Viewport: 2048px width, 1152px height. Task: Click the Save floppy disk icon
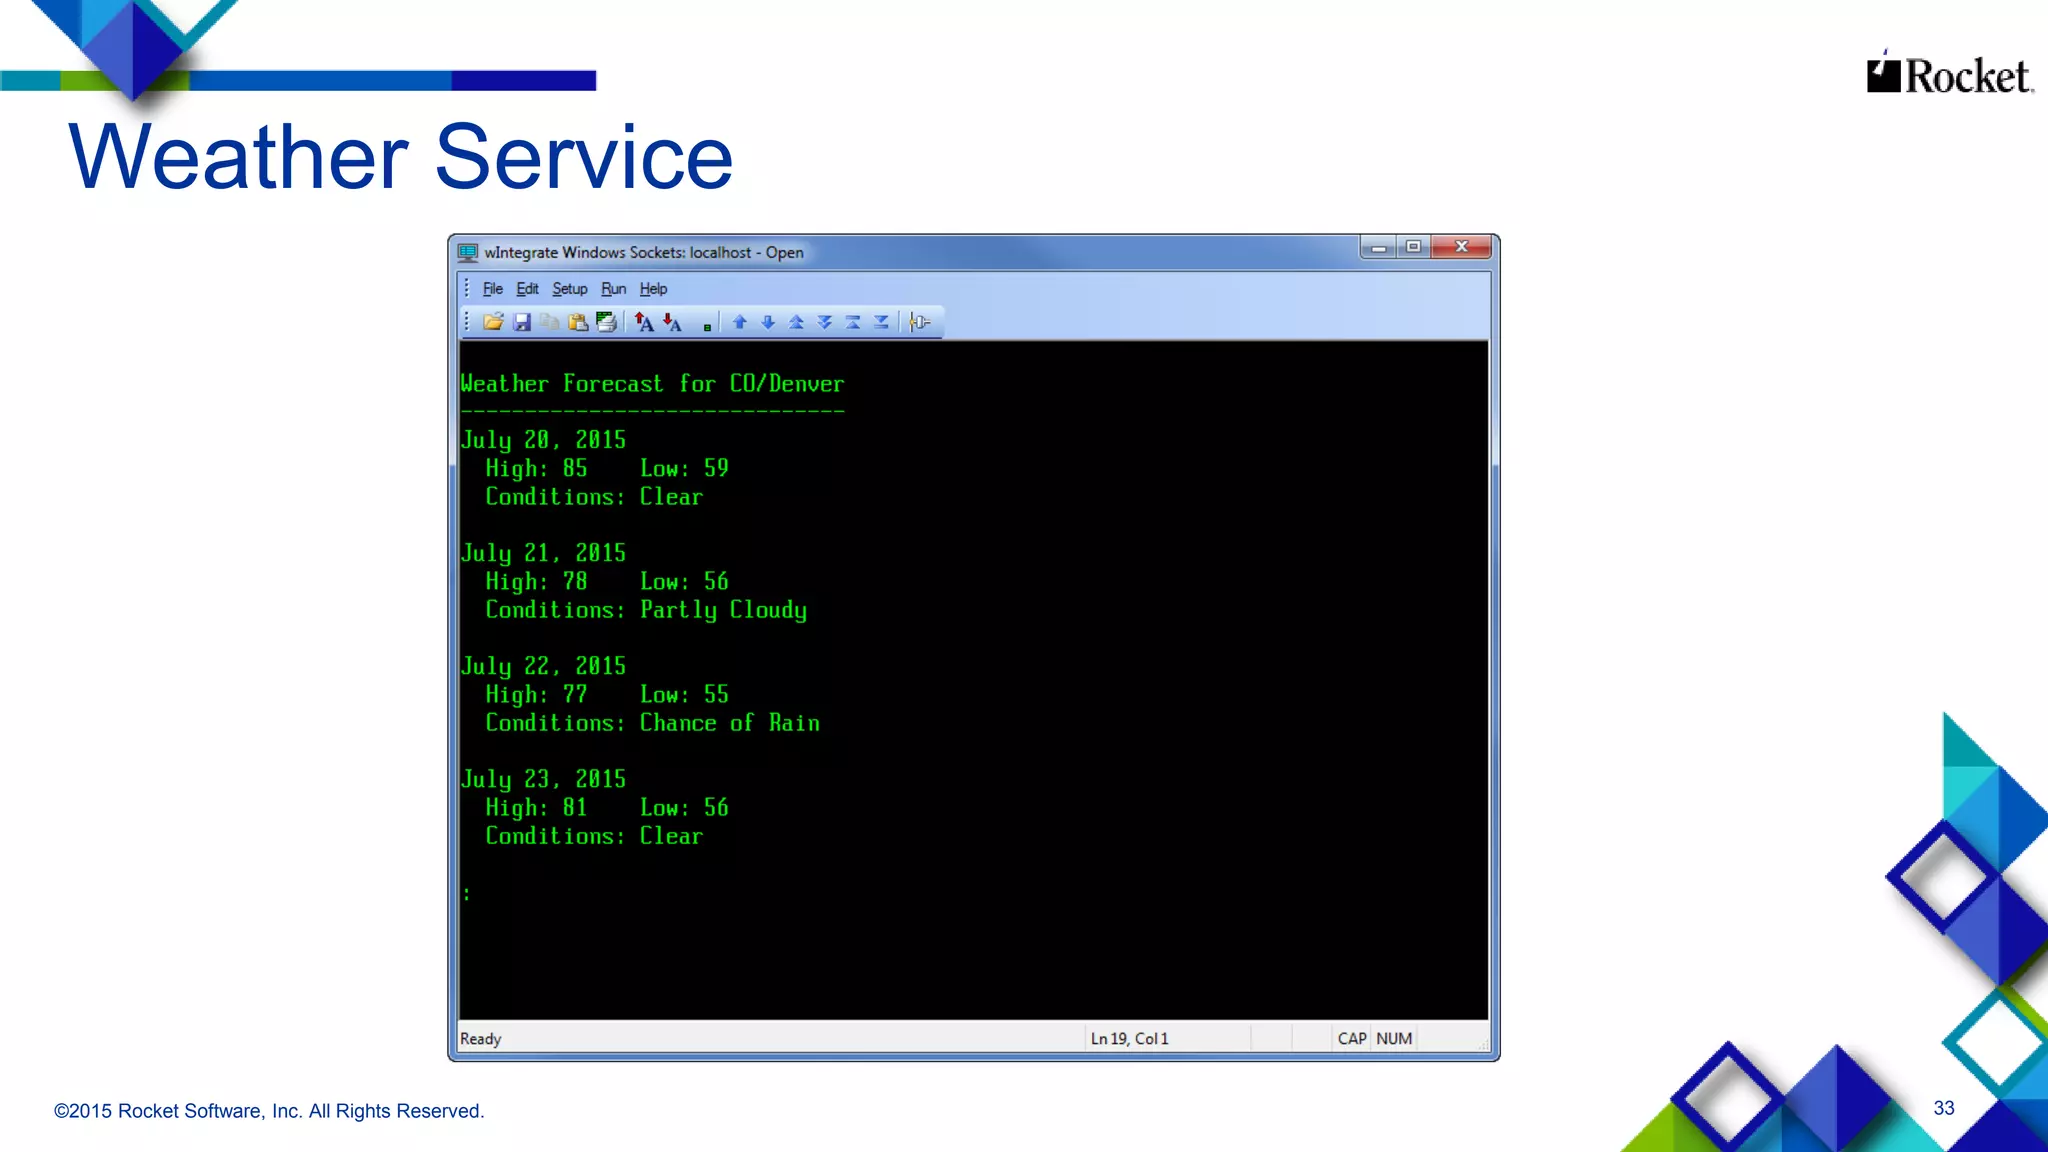coord(521,322)
